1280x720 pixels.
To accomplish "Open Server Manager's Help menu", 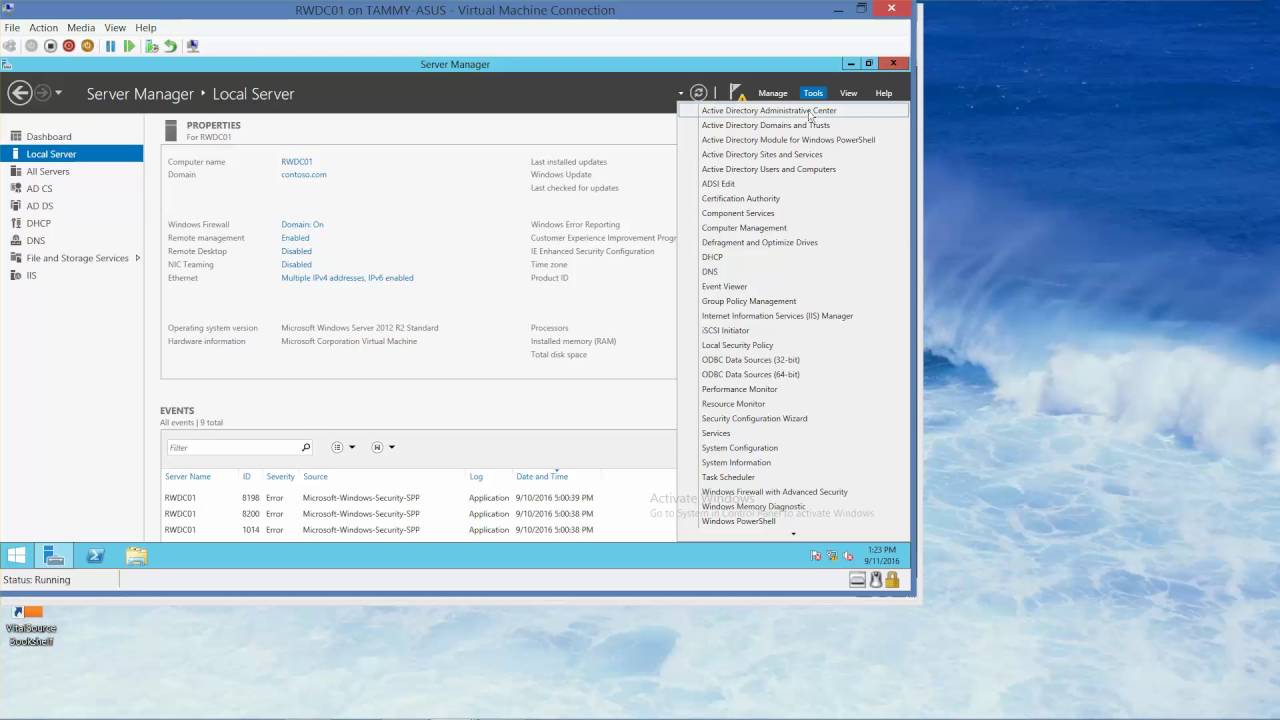I will (884, 93).
